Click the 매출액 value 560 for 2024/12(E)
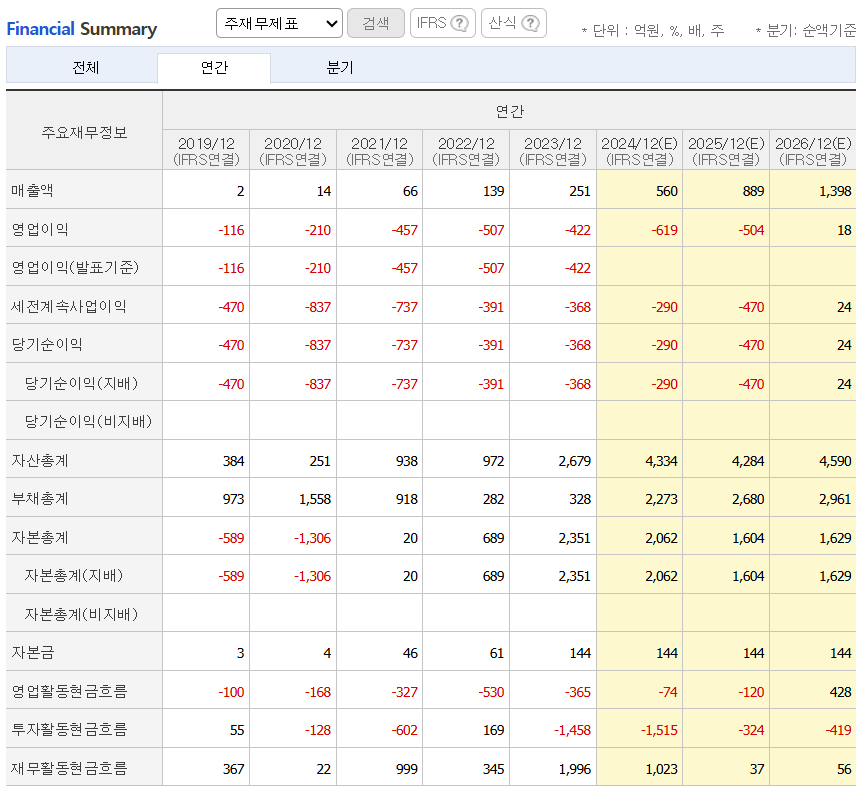Screen dimensions: 867x786 666,191
